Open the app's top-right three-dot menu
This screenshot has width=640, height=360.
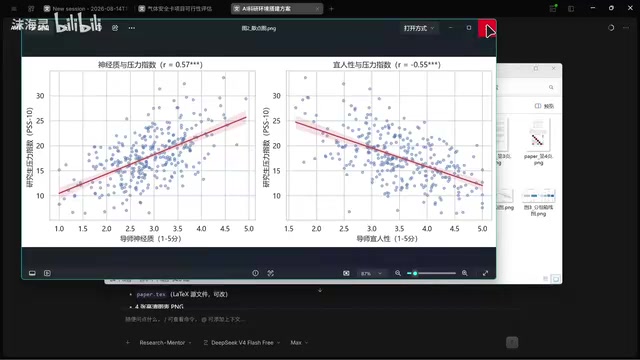626,28
